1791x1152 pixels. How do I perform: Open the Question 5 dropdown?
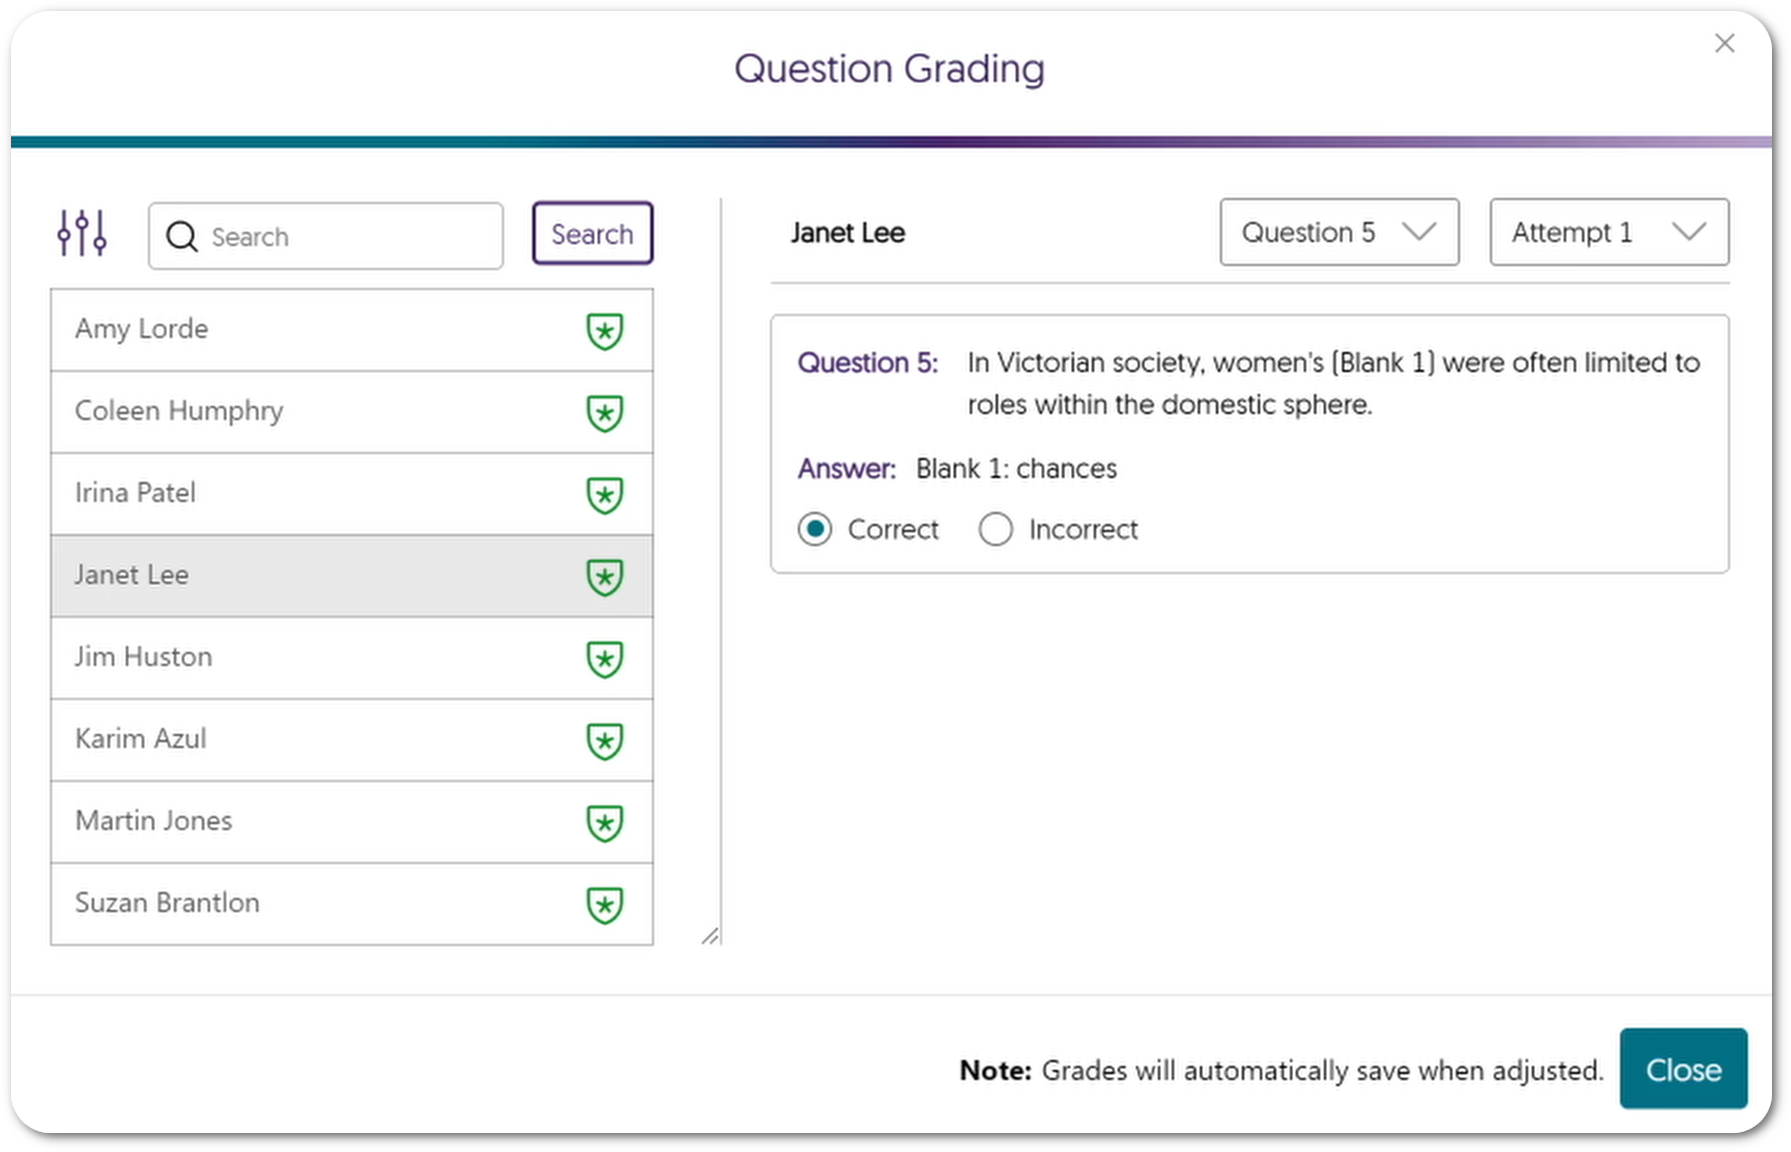click(1338, 232)
